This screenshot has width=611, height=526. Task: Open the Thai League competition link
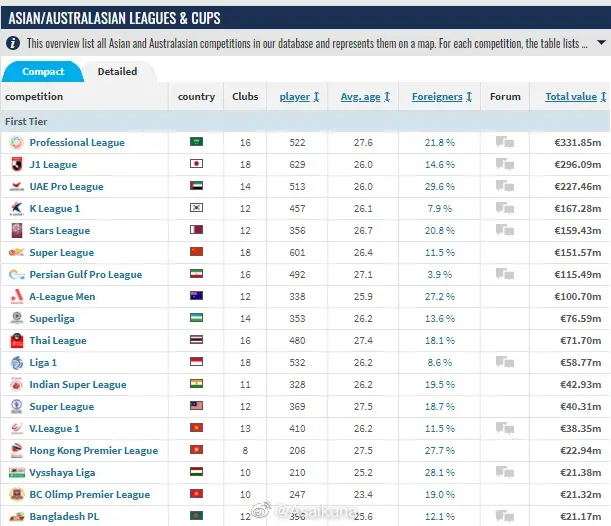57,340
